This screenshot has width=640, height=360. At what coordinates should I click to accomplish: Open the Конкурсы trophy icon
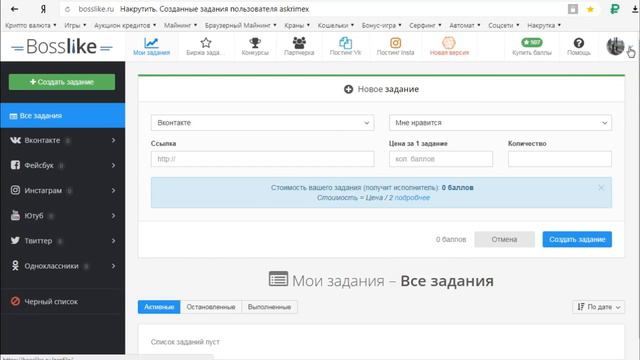[255, 43]
